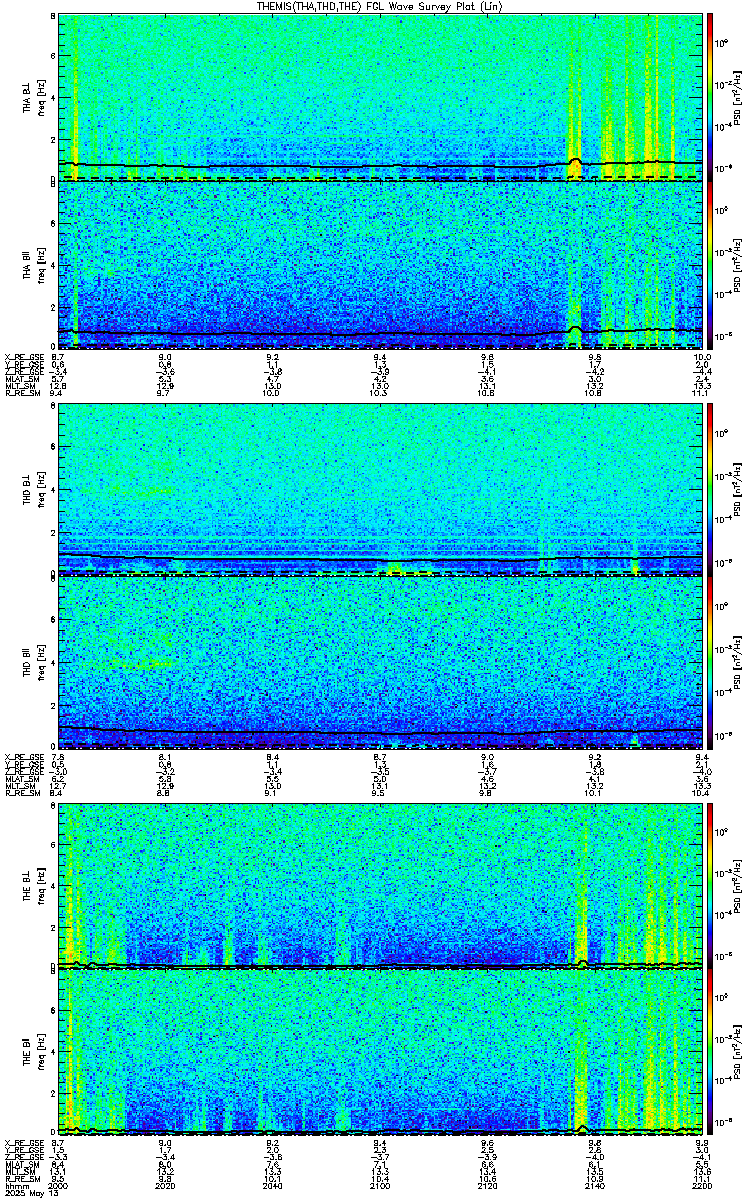This screenshot has width=750, height=1200.
Task: Click the 2120 time label on bottom axis
Action: coord(487,1185)
